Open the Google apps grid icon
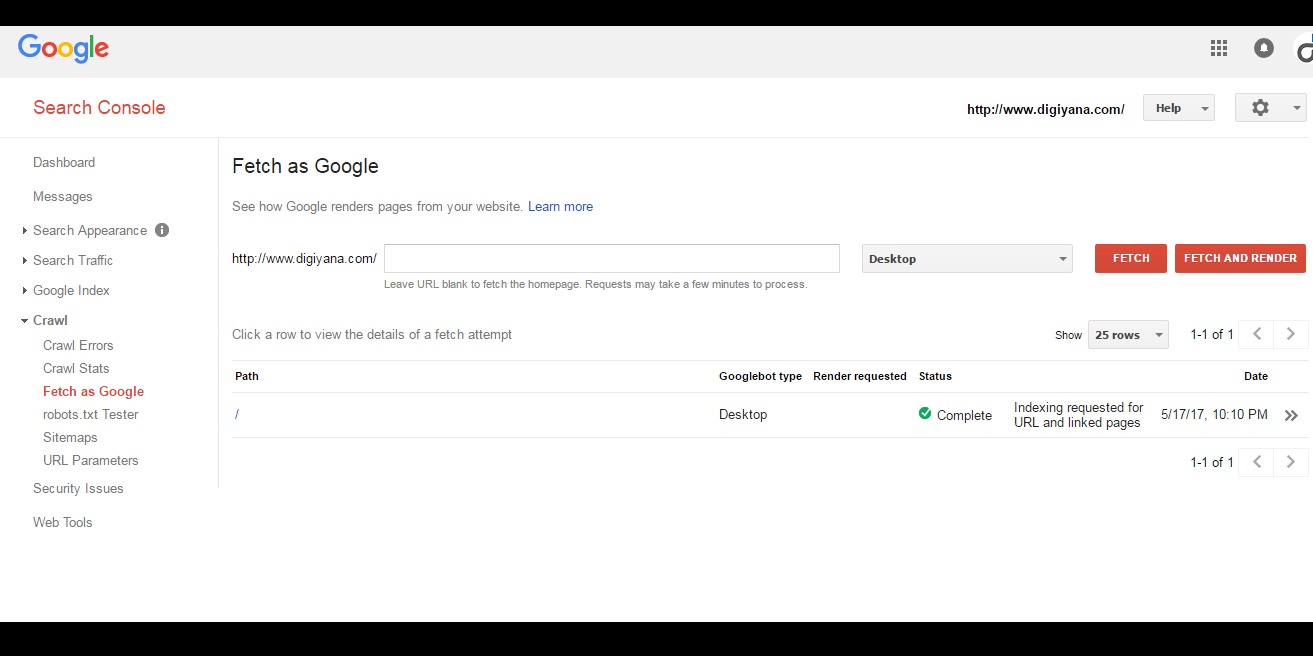The width and height of the screenshot is (1313, 656). (x=1218, y=48)
